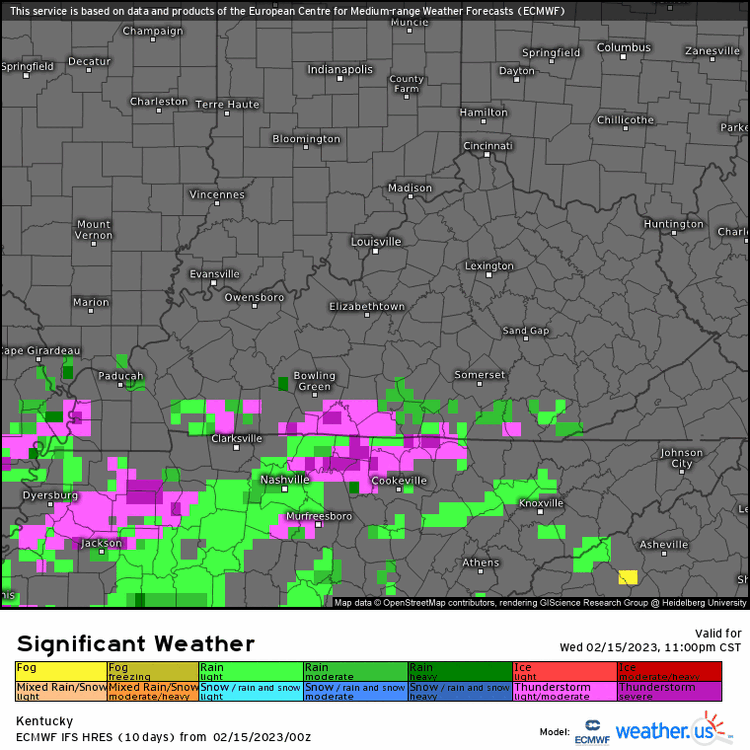Click the Thunderstorm severe legend swatch

click(x=669, y=691)
